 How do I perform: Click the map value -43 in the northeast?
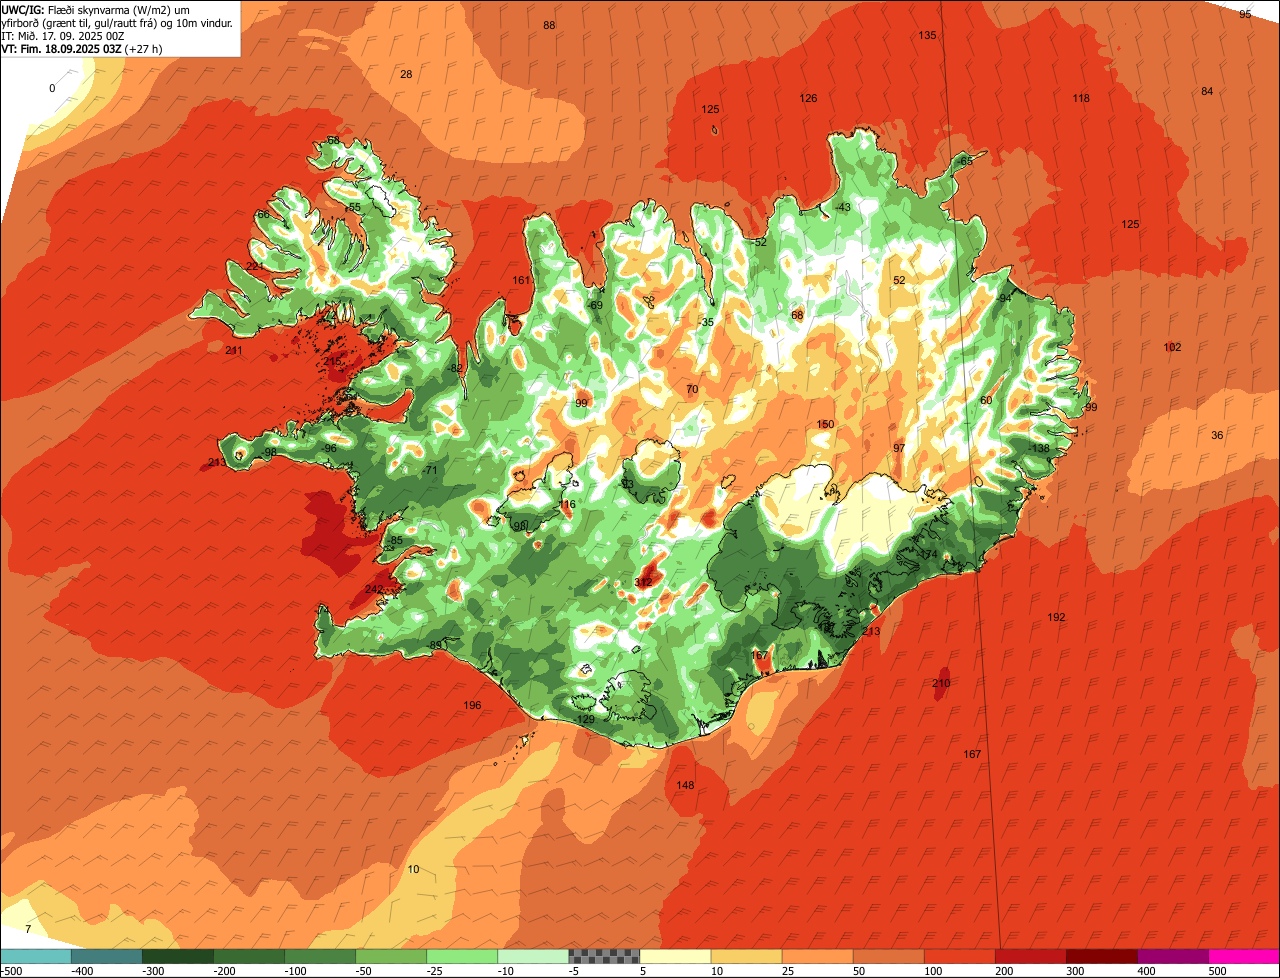click(842, 207)
